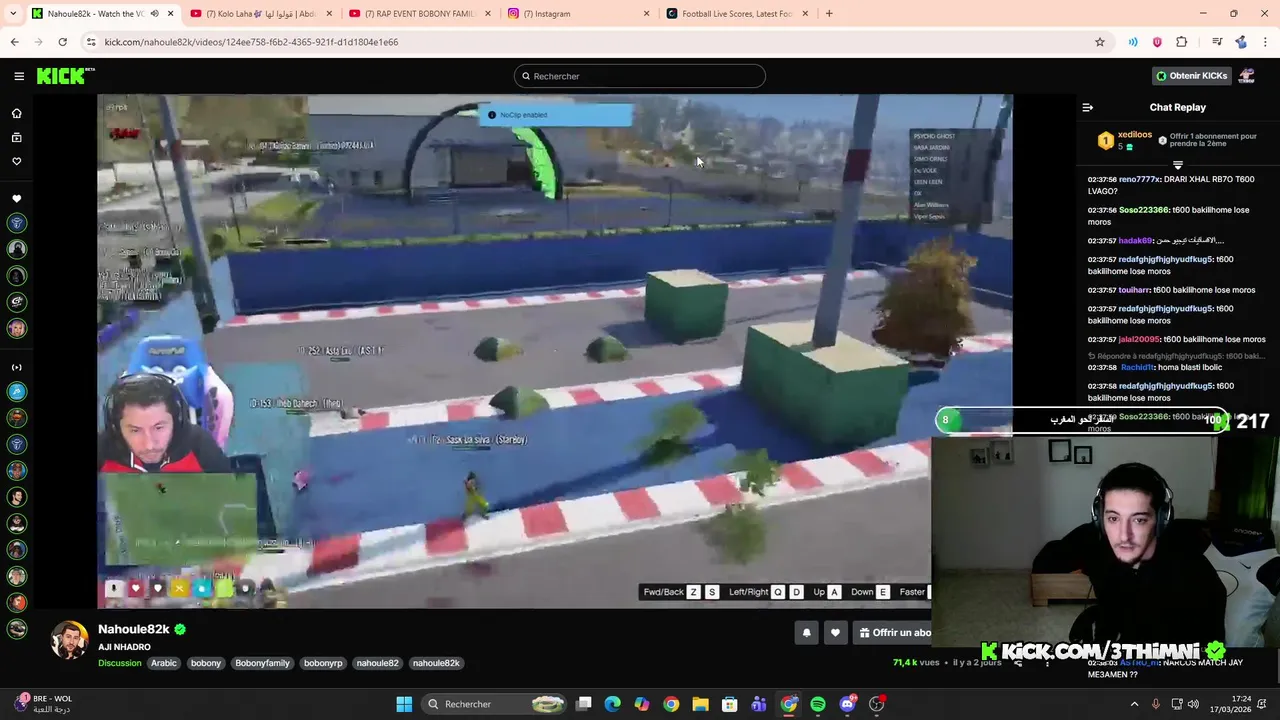Open File Explorer from the taskbar
The height and width of the screenshot is (720, 1280).
(x=700, y=704)
